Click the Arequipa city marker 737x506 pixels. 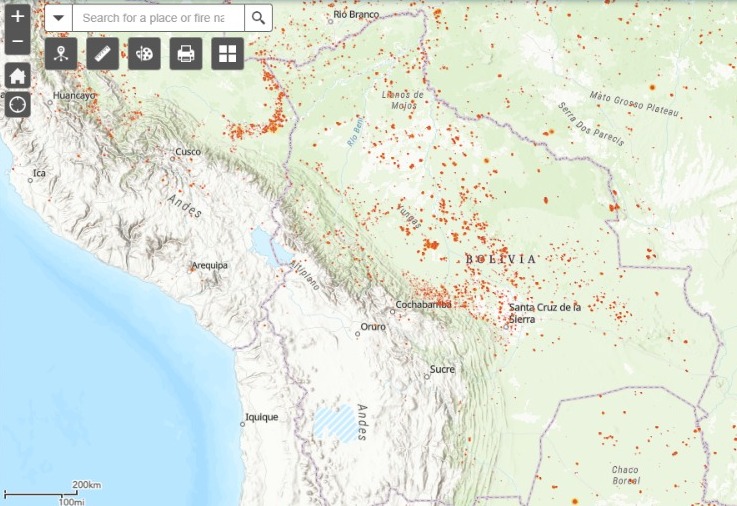pyautogui.click(x=192, y=267)
